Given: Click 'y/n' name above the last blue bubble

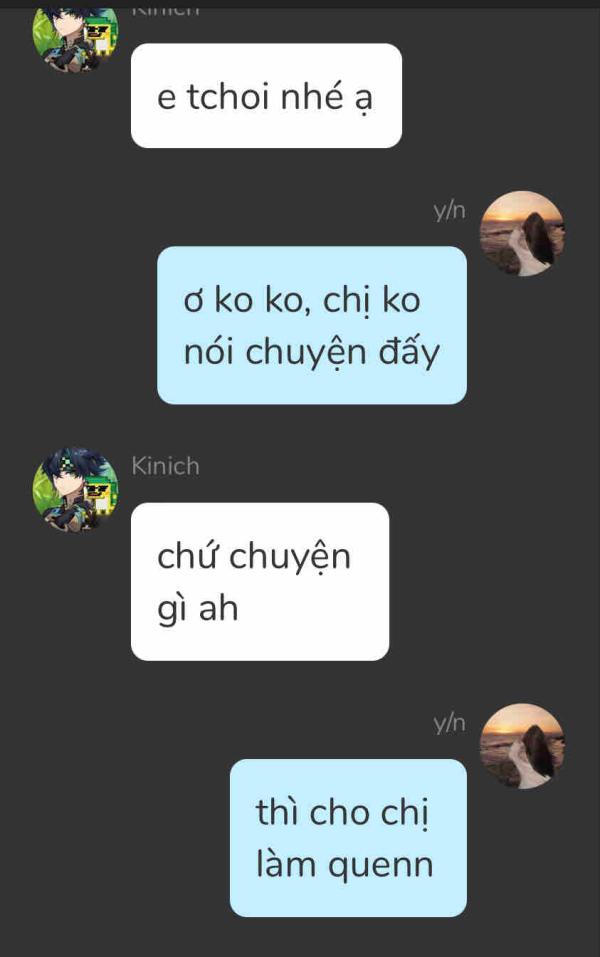Looking at the screenshot, I should click(450, 723).
